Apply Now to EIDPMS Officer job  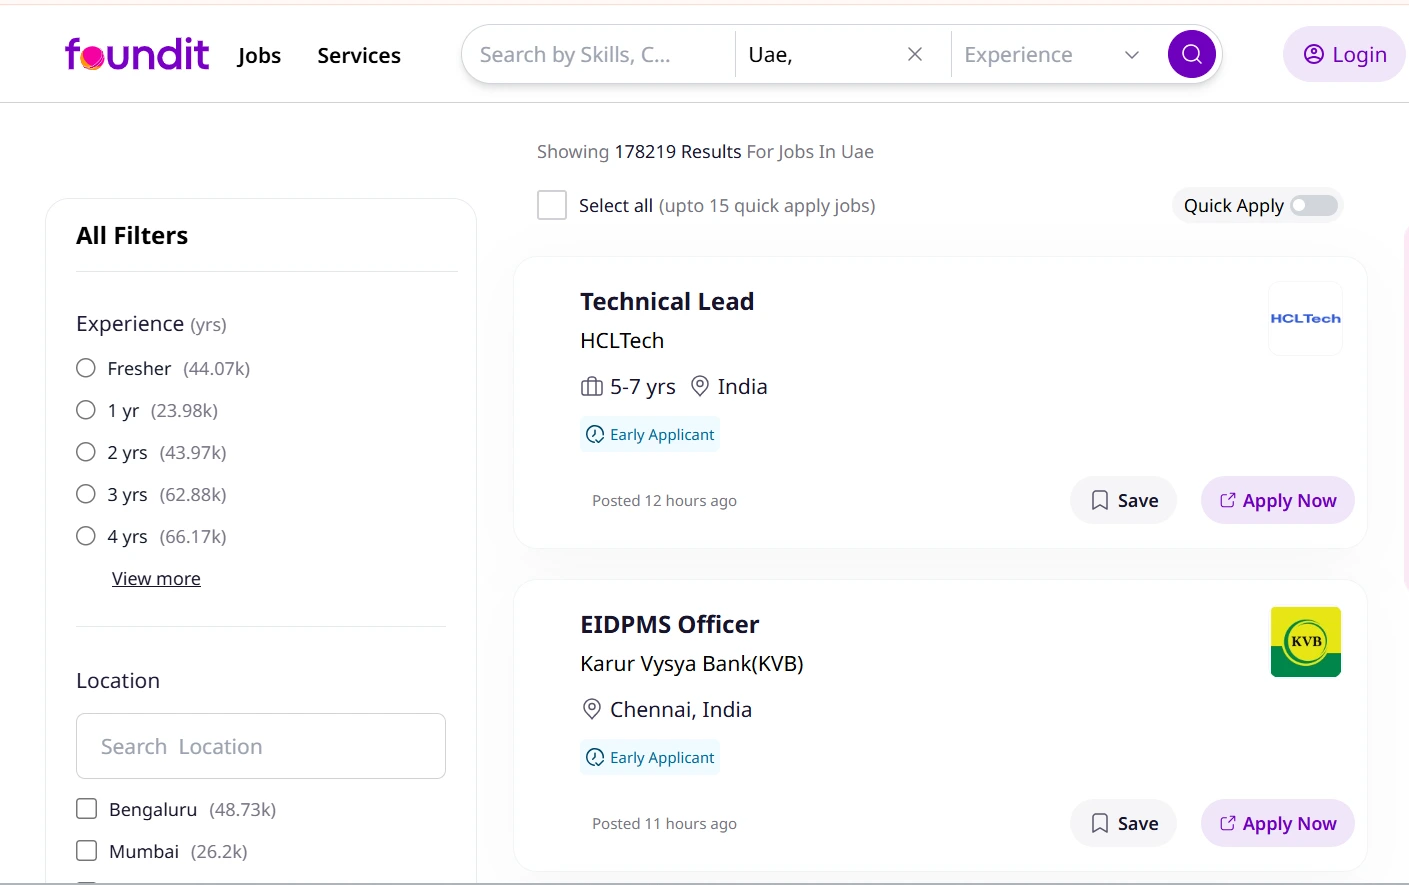(1278, 823)
